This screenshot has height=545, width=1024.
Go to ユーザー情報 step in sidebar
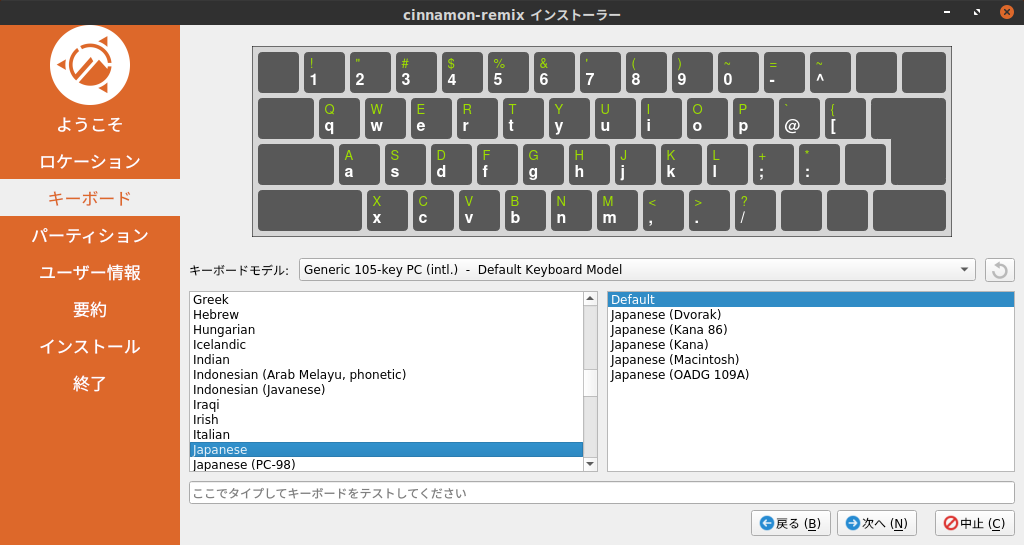[x=89, y=272]
